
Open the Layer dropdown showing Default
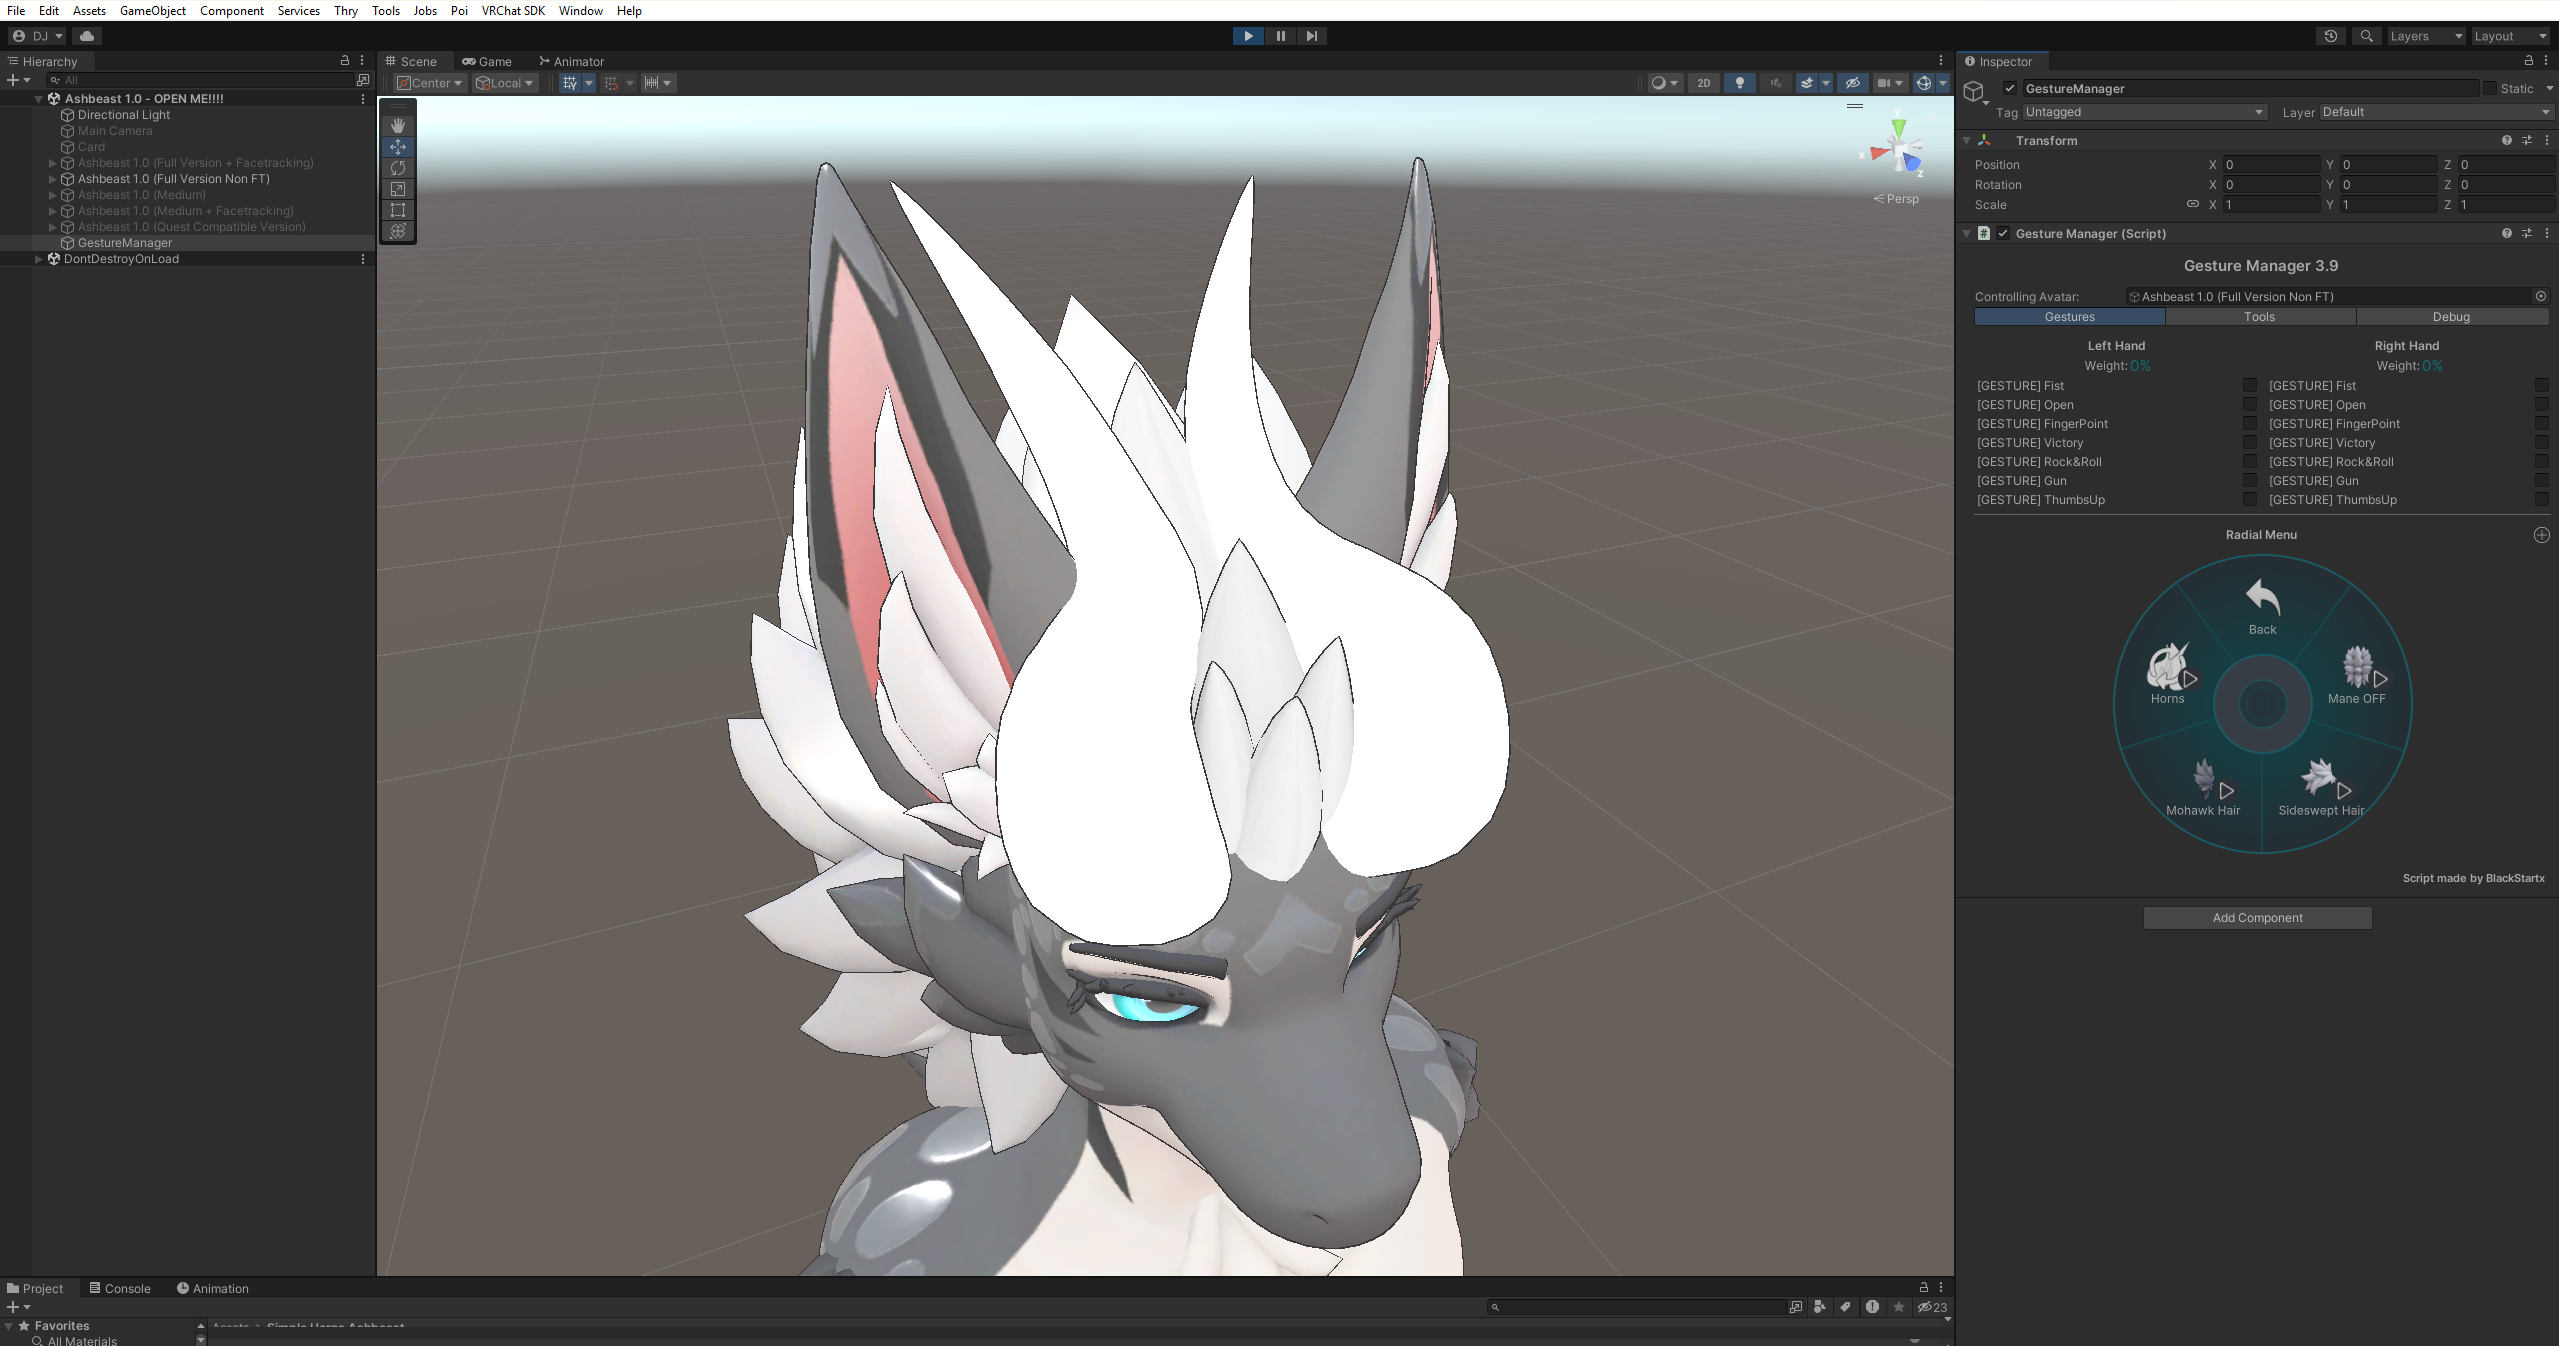(2437, 112)
